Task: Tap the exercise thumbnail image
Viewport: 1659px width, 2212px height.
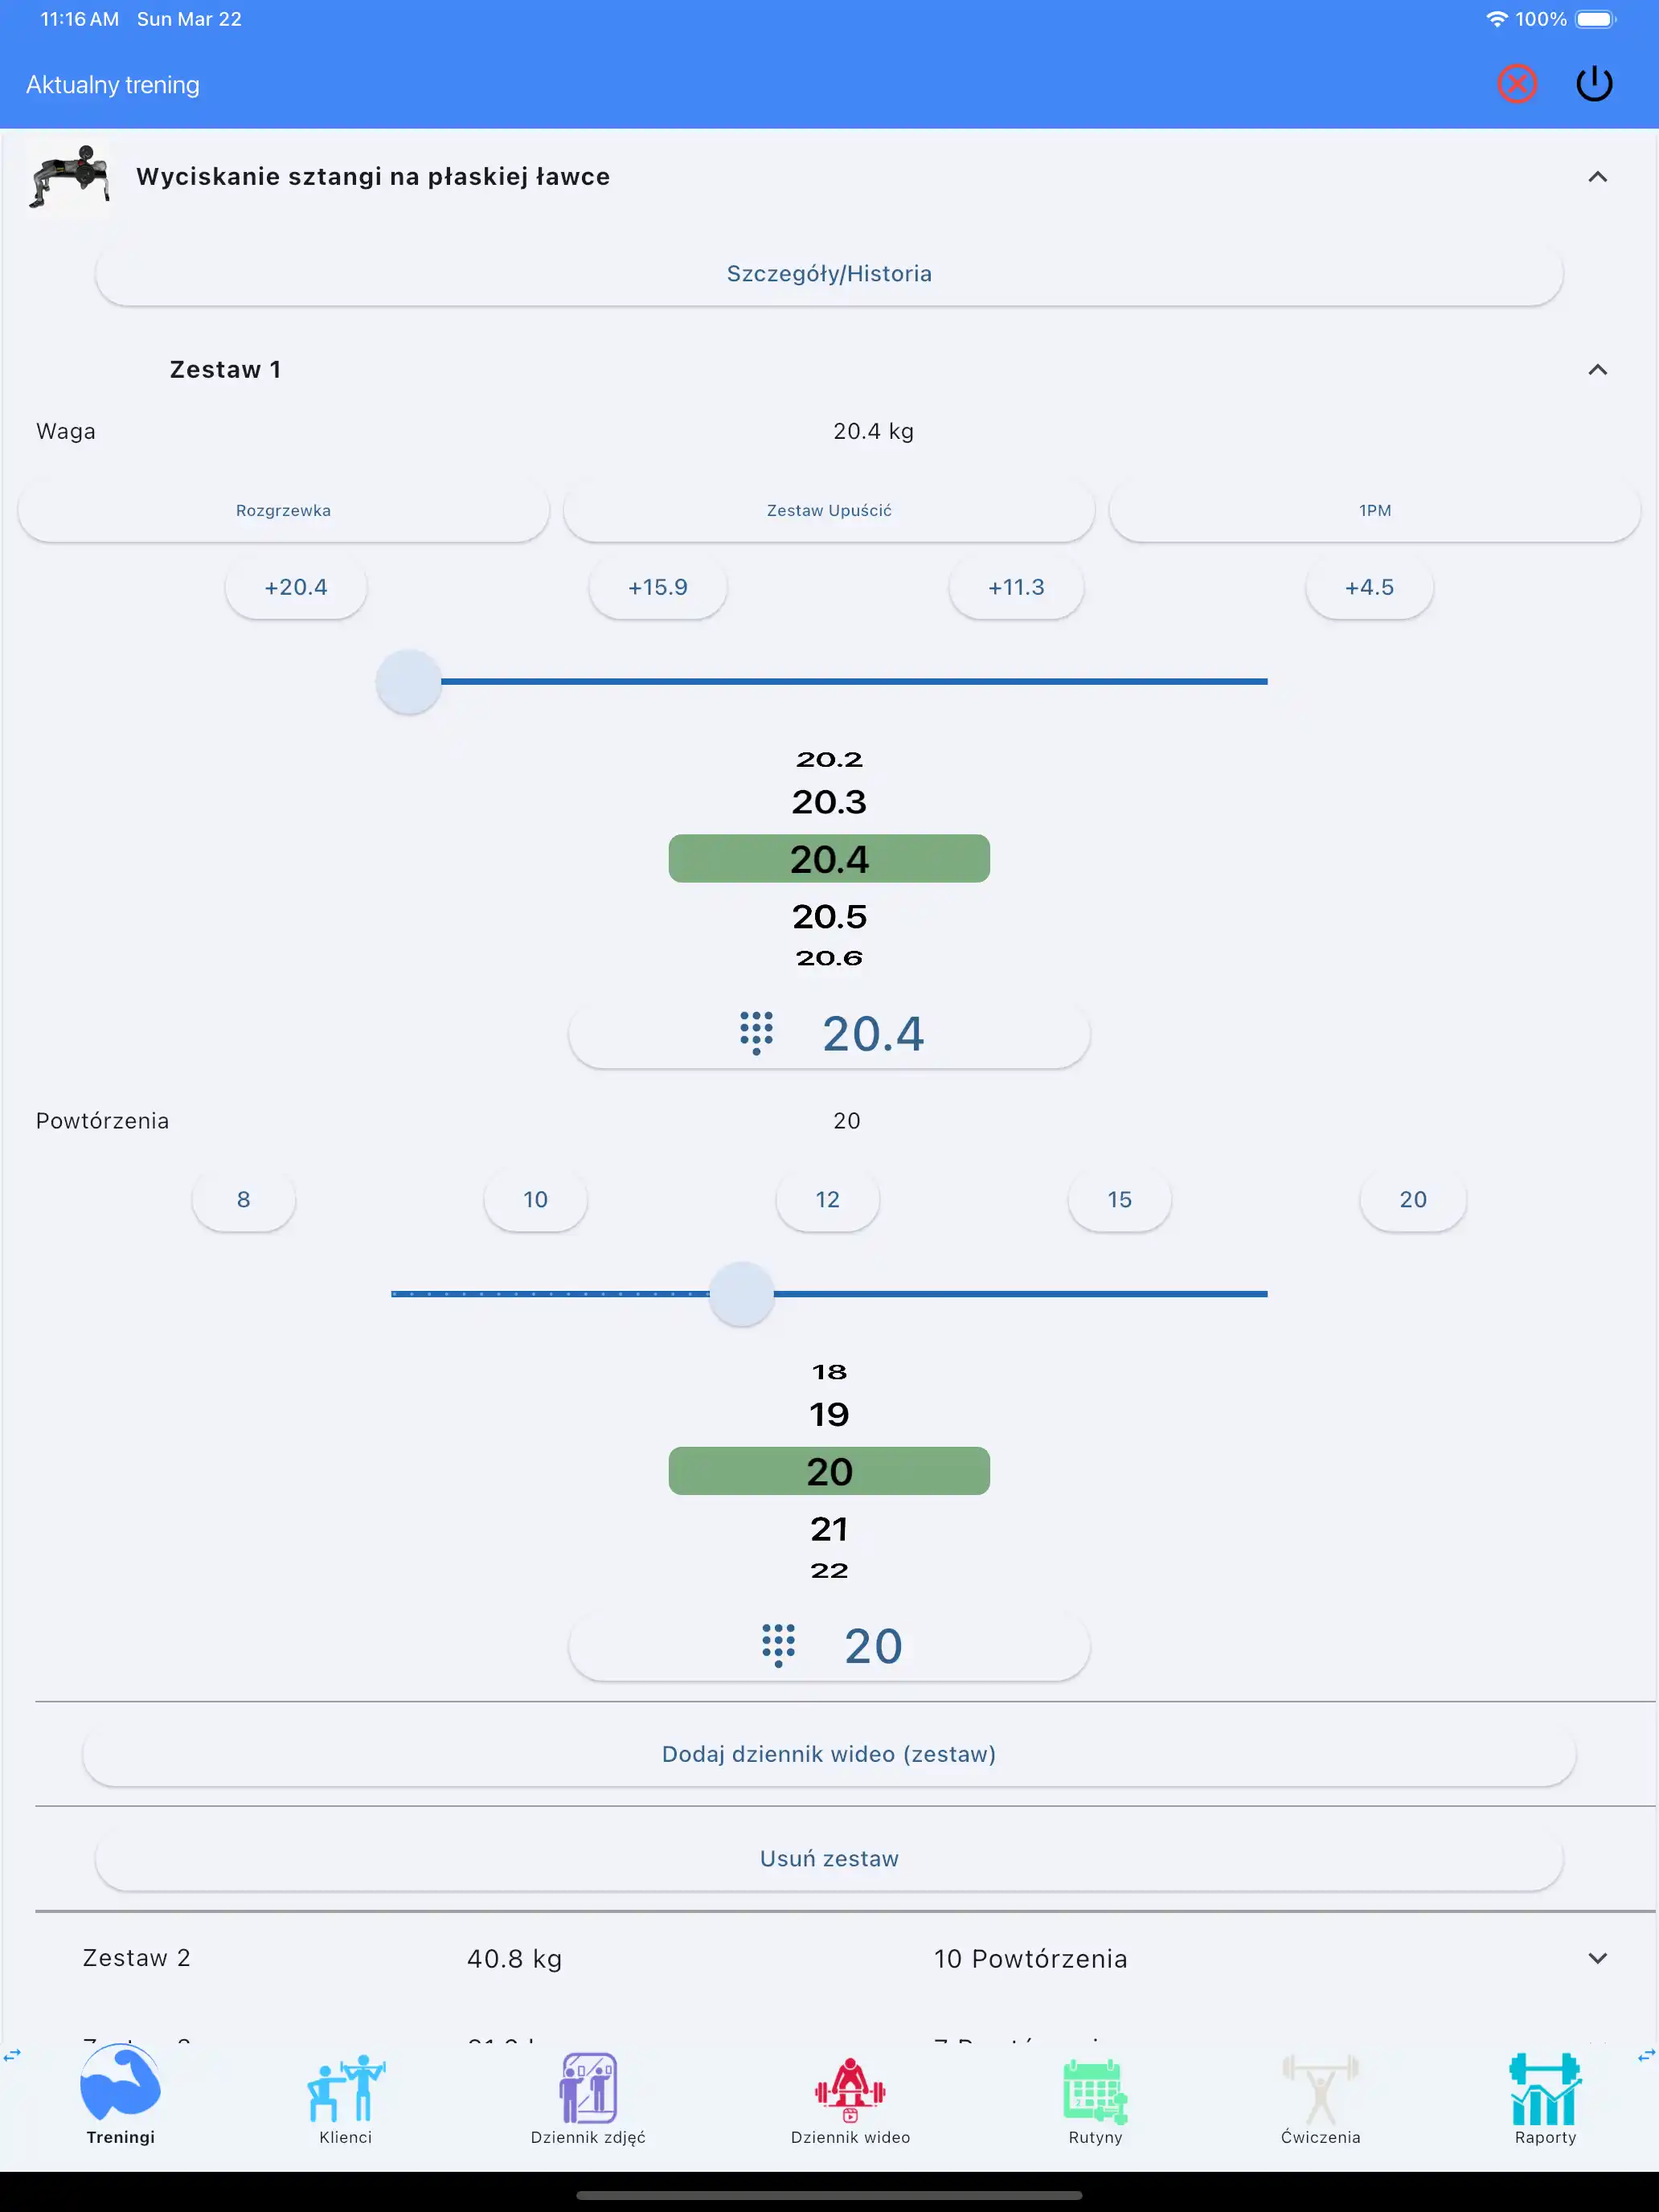Action: tap(69, 177)
